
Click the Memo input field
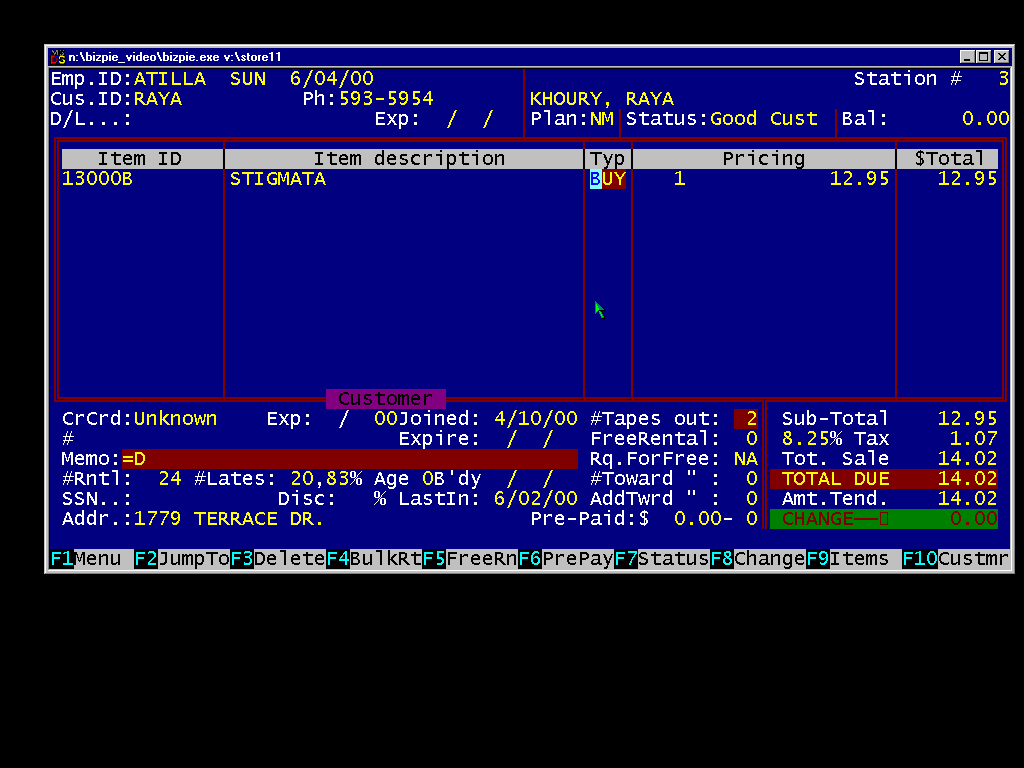pyautogui.click(x=348, y=459)
